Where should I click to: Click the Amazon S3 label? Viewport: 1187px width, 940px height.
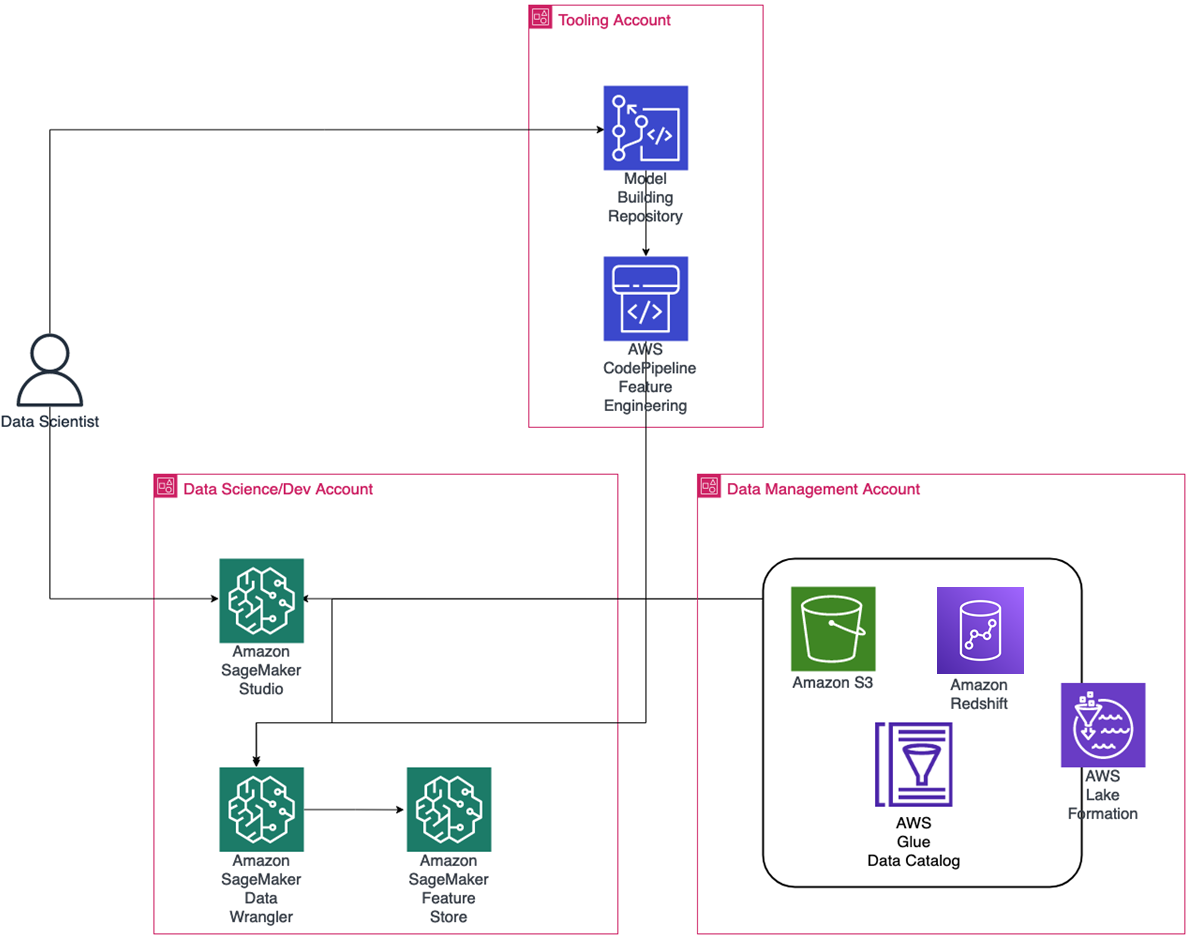click(833, 683)
